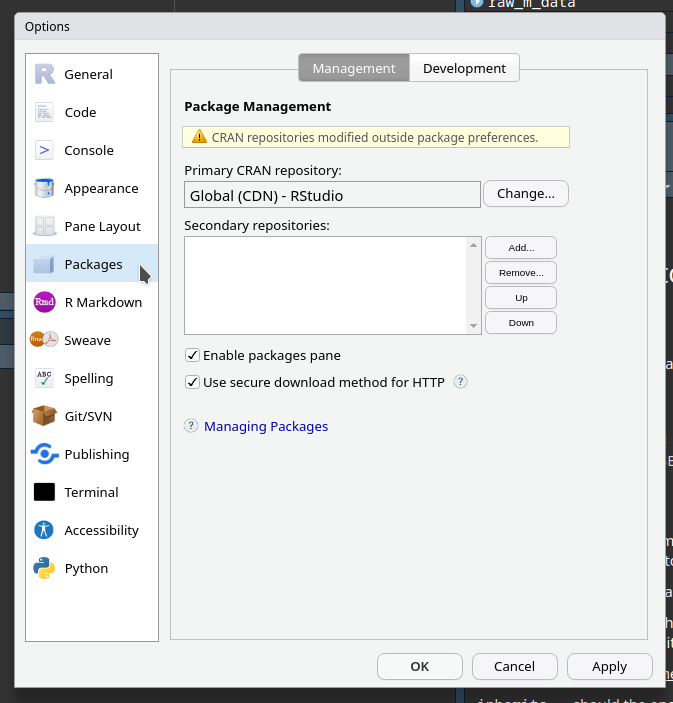Click the secondary repositories scroll up arrow
This screenshot has height=703, width=673.
(473, 245)
